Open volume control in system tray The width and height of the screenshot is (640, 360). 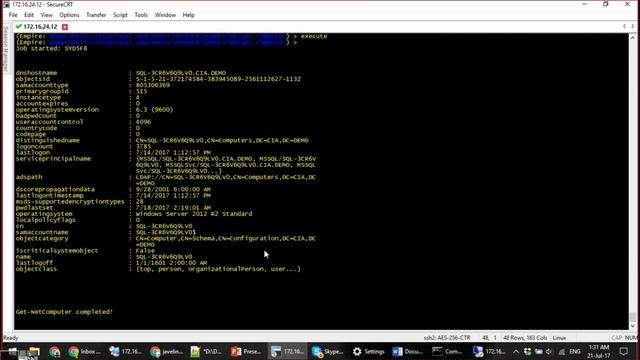click(x=549, y=351)
